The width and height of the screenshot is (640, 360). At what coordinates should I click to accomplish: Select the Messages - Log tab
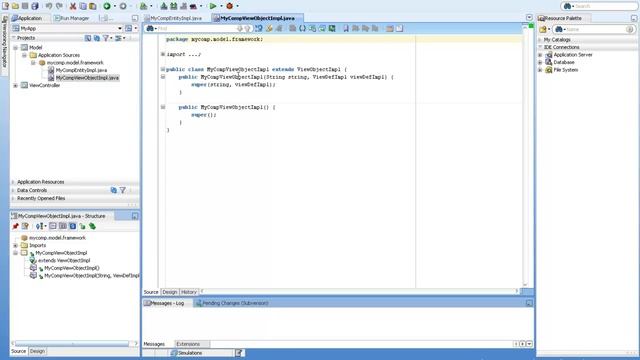pos(164,303)
